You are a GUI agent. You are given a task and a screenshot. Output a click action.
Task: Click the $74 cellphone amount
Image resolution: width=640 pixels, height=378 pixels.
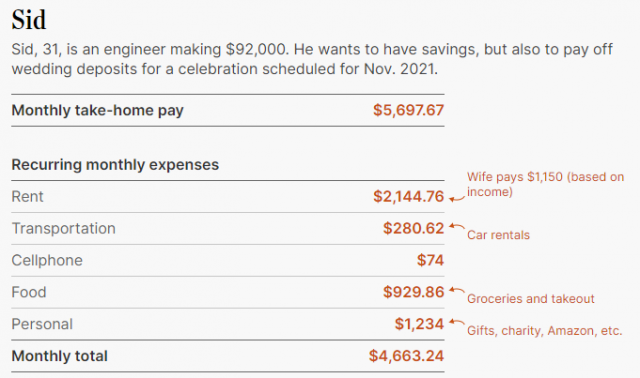(x=430, y=260)
